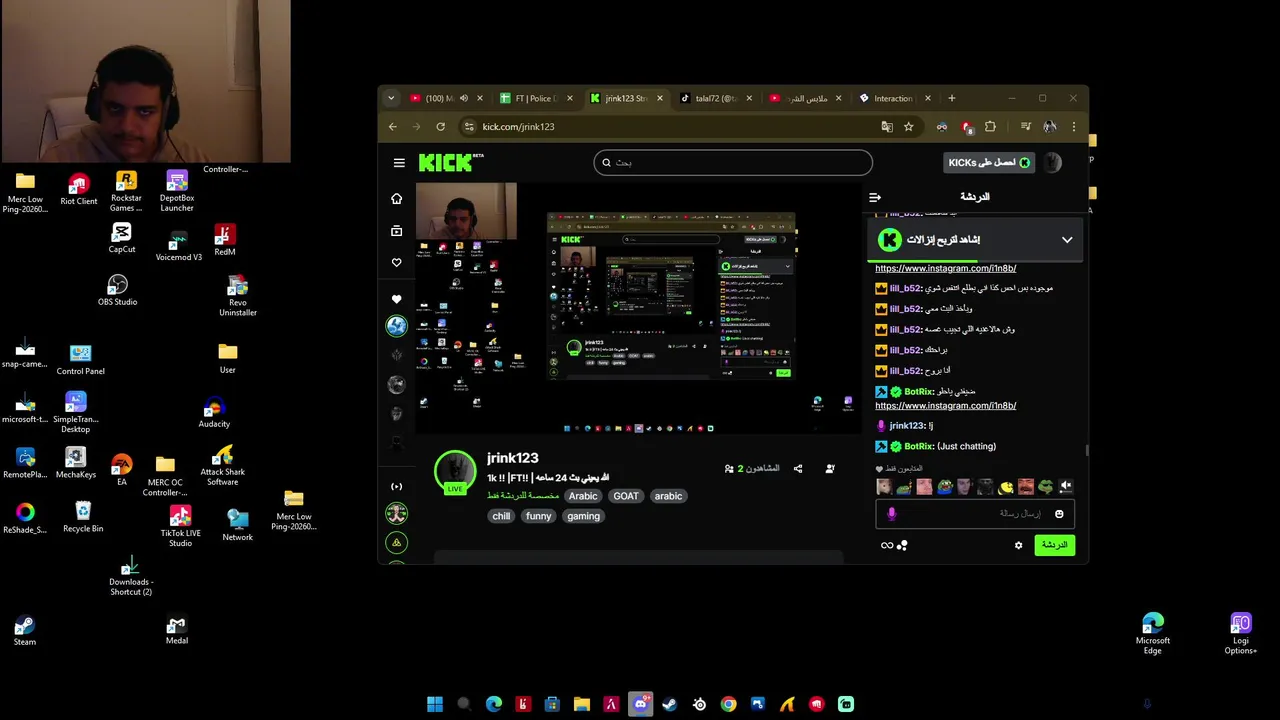Screen dimensions: 1280x720
Task: Open Chrome three-dot menu
Action: click(1074, 127)
